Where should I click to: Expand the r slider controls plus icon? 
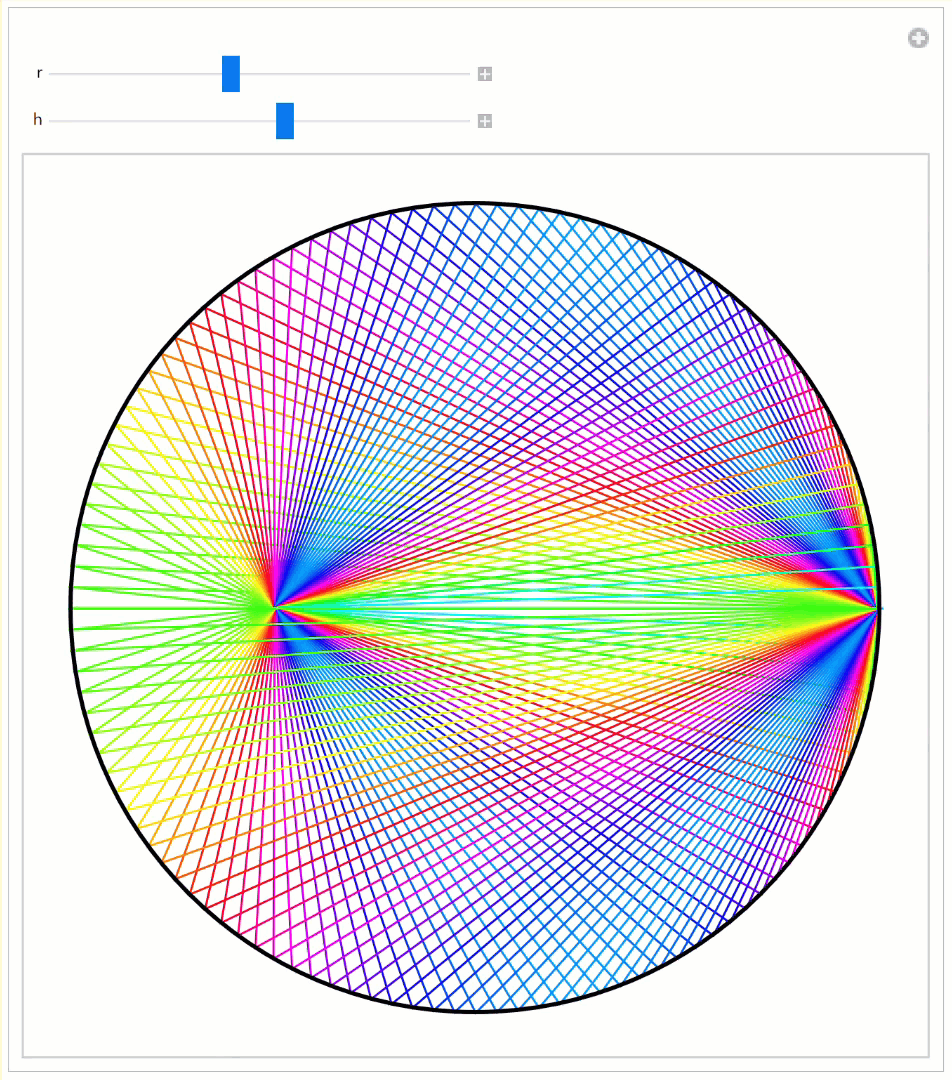(x=485, y=74)
